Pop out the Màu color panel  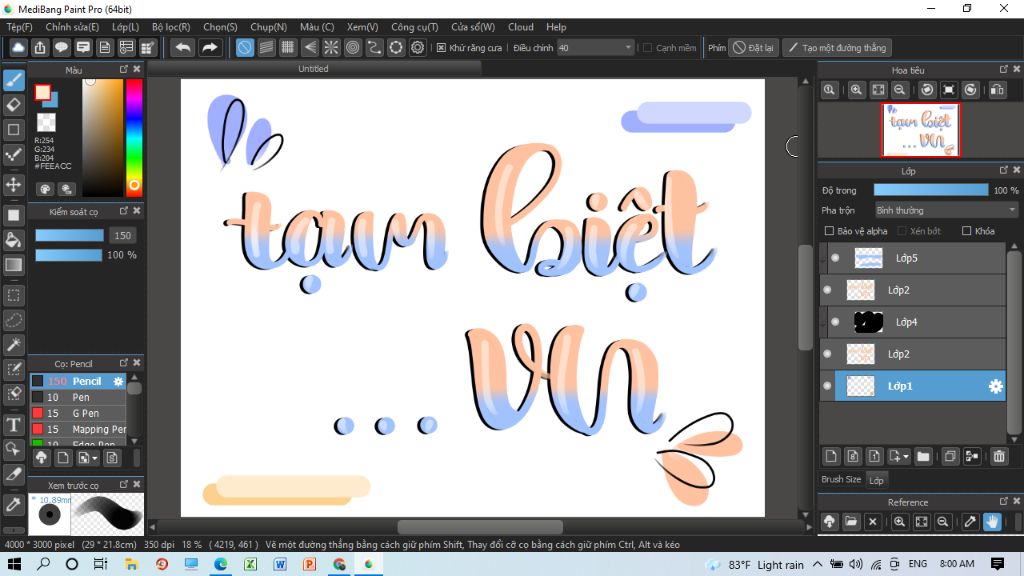coord(123,69)
